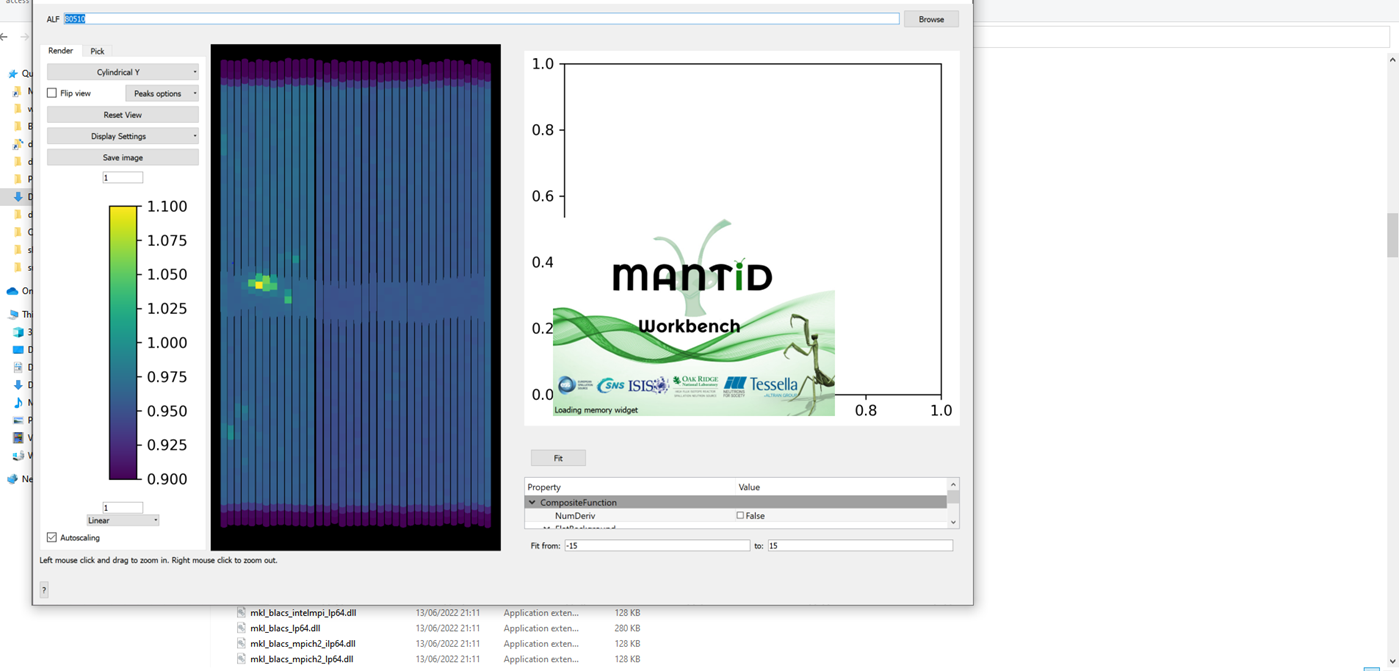
Task: Click the 280 KB size cell
Action: 628,628
